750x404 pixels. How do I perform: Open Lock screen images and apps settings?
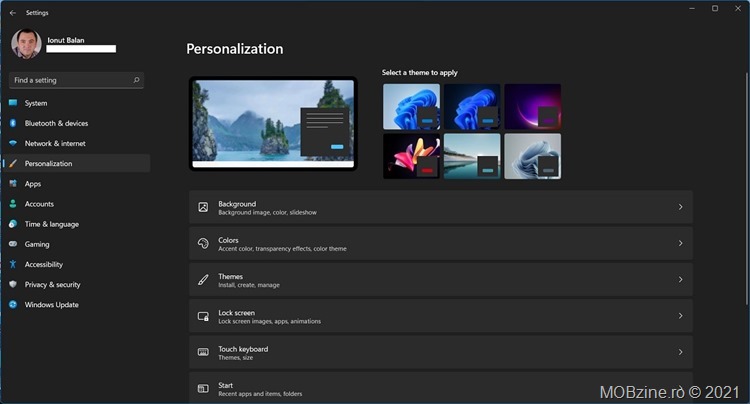coord(441,316)
